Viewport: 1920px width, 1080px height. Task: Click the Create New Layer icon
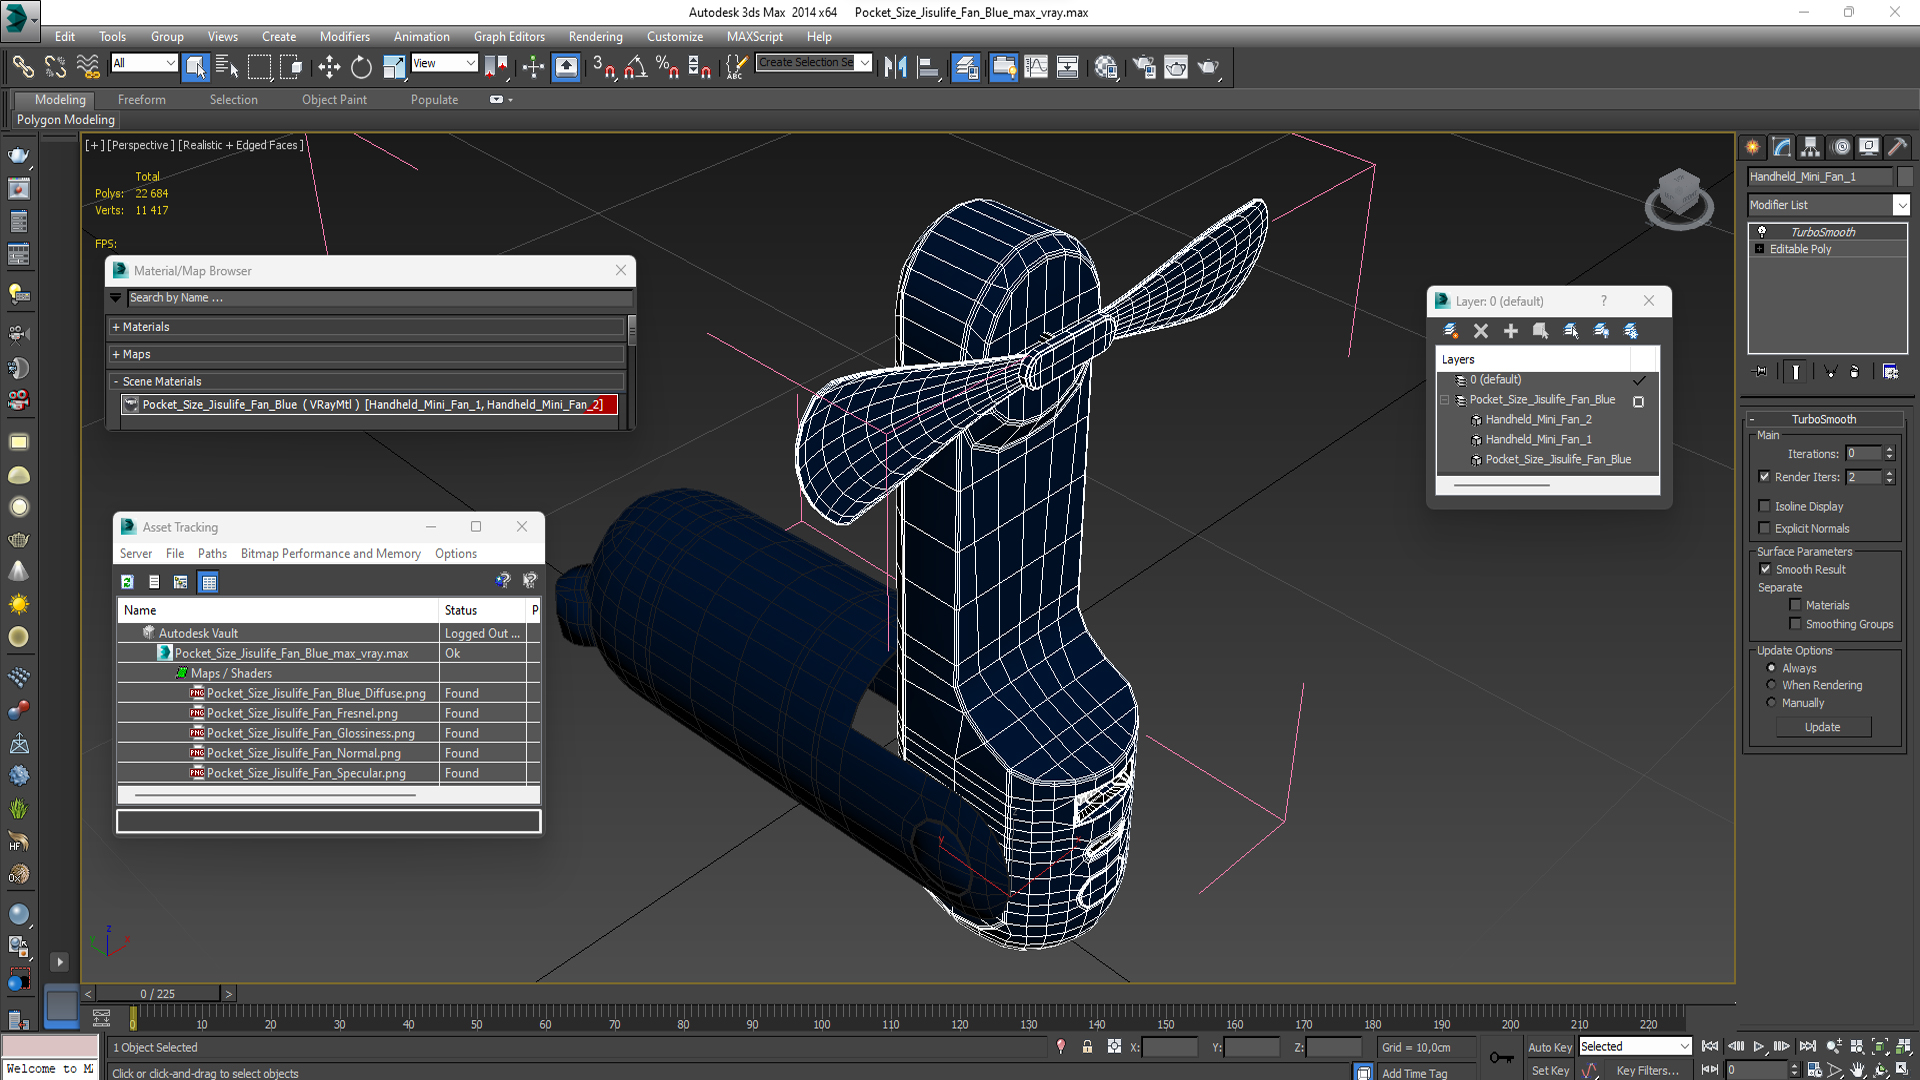pos(1450,331)
